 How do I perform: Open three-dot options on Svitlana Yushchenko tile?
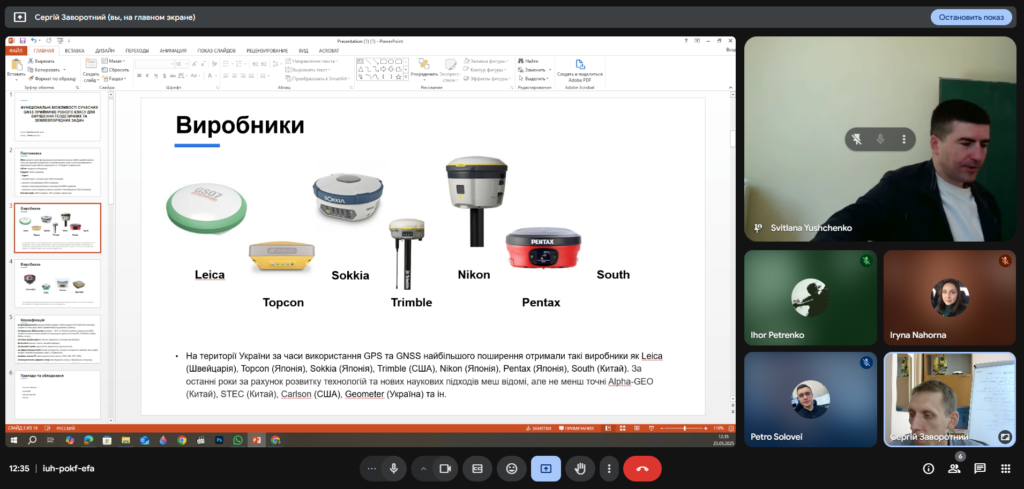[904, 139]
